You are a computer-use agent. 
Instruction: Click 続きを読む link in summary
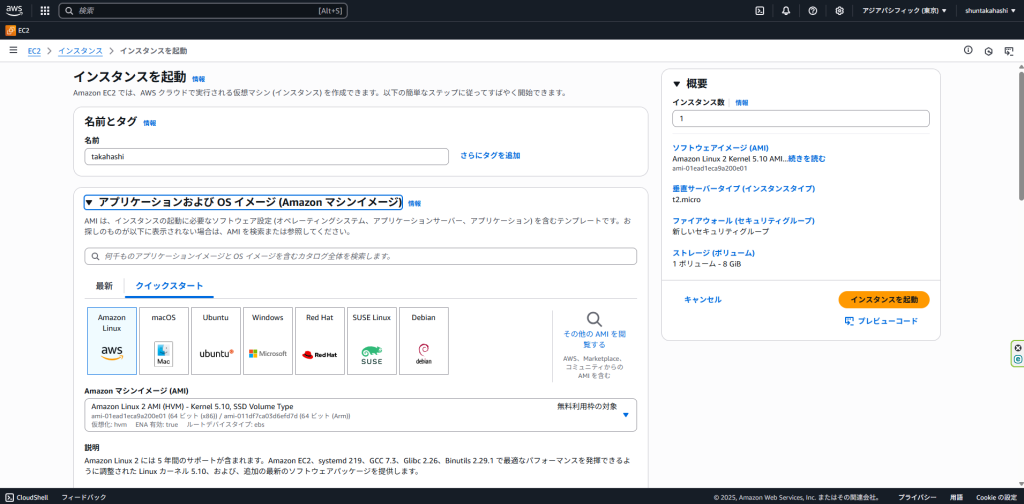(807, 159)
